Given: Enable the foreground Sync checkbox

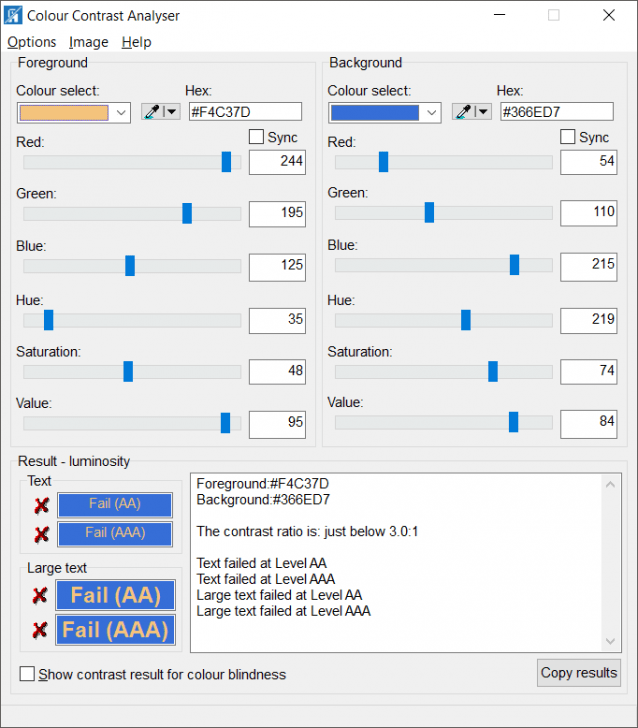Looking at the screenshot, I should click(x=256, y=137).
